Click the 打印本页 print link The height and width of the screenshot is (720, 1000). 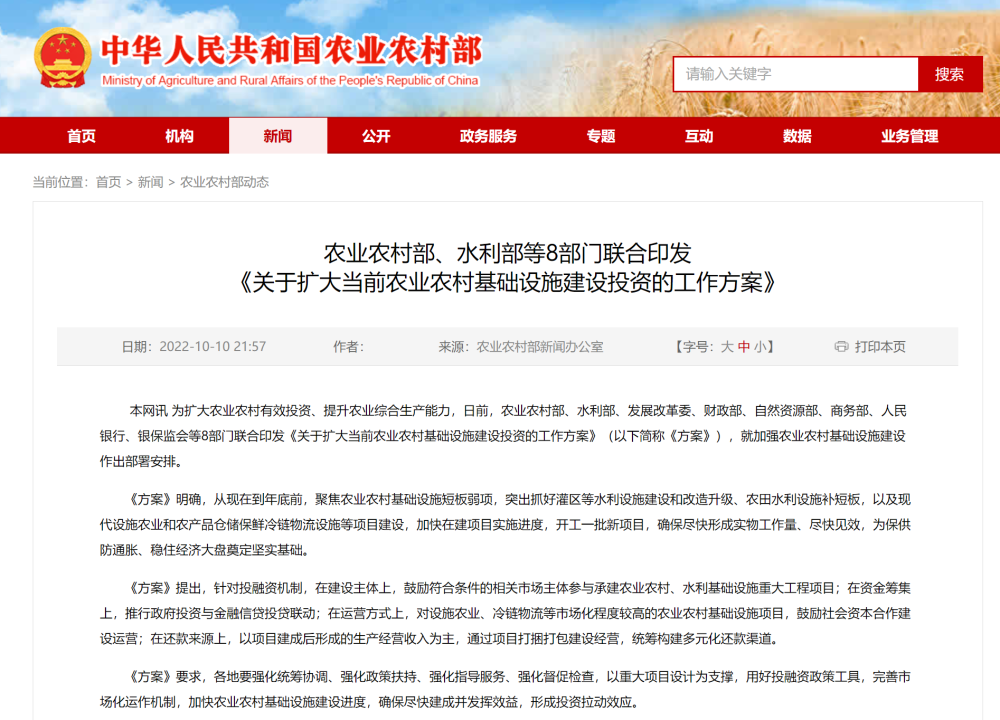pos(880,347)
